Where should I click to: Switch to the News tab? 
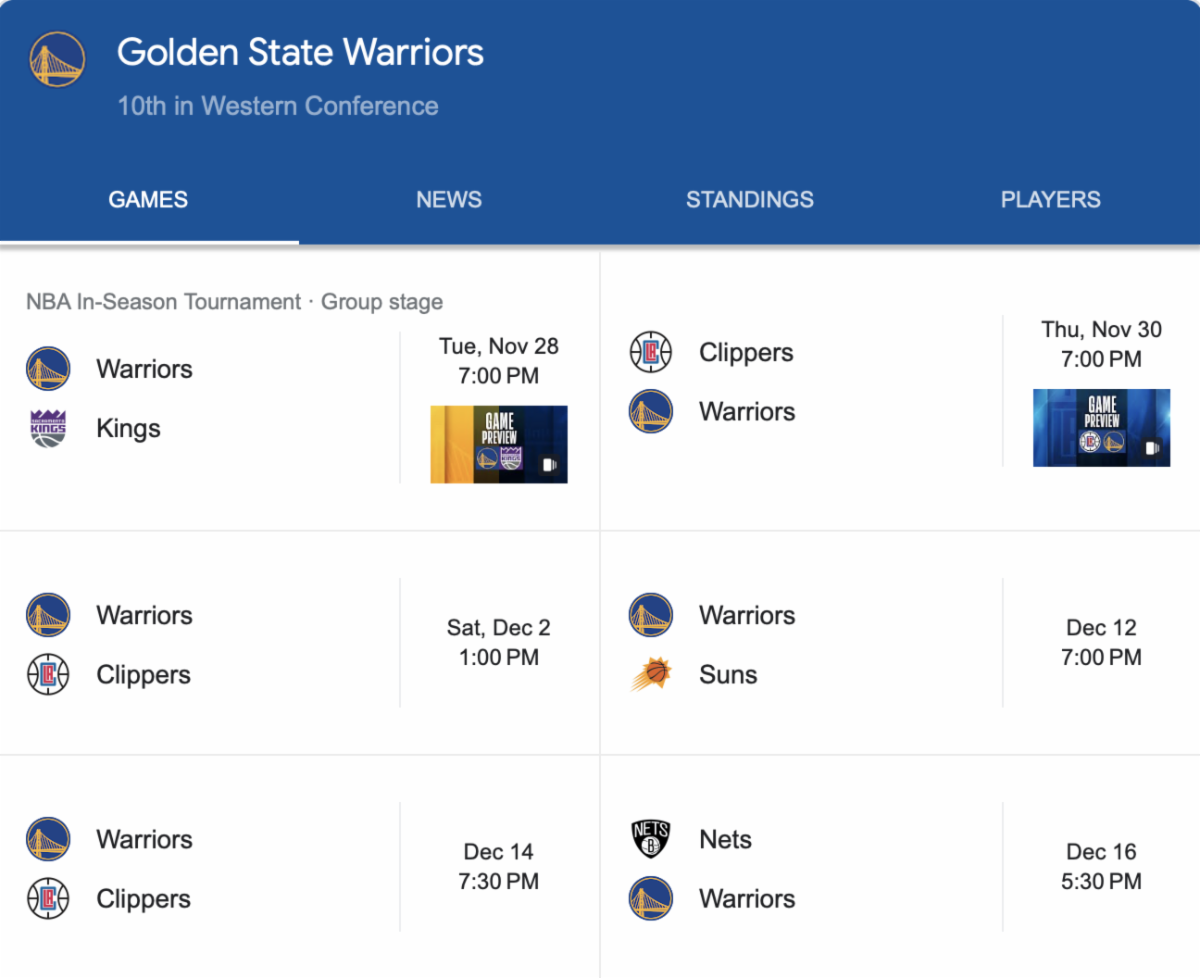(x=449, y=199)
